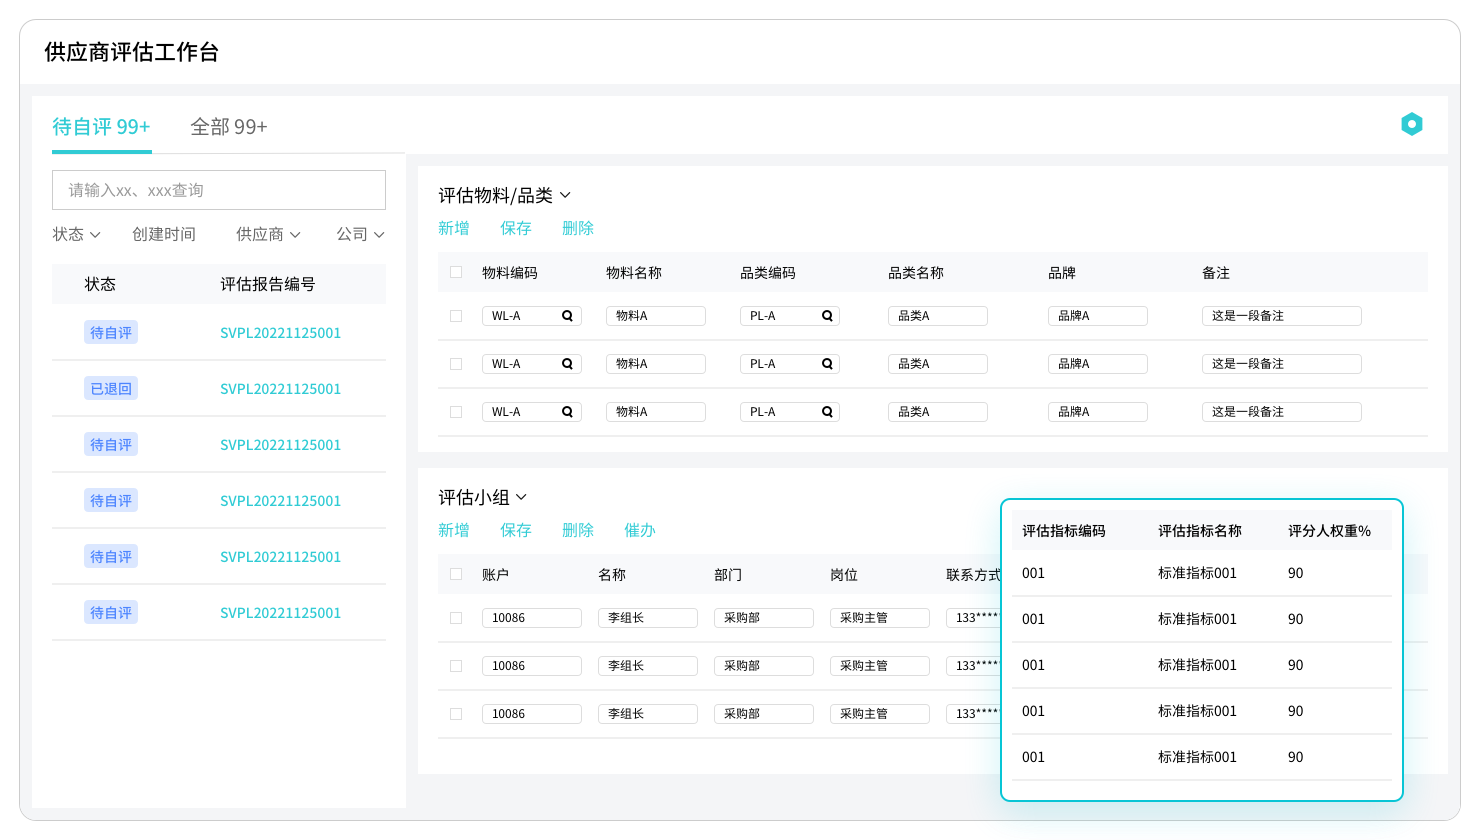The image size is (1480, 840).
Task: Toggle select-all checkbox in 评估小组 table header
Action: 456,574
